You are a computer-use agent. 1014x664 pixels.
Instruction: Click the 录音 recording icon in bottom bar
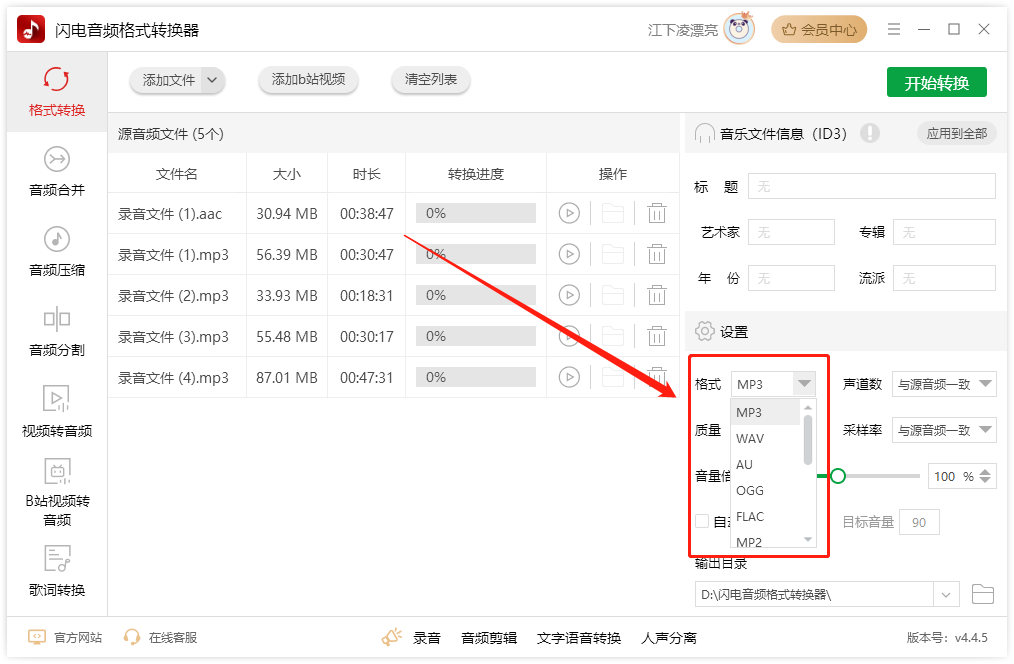pos(392,636)
